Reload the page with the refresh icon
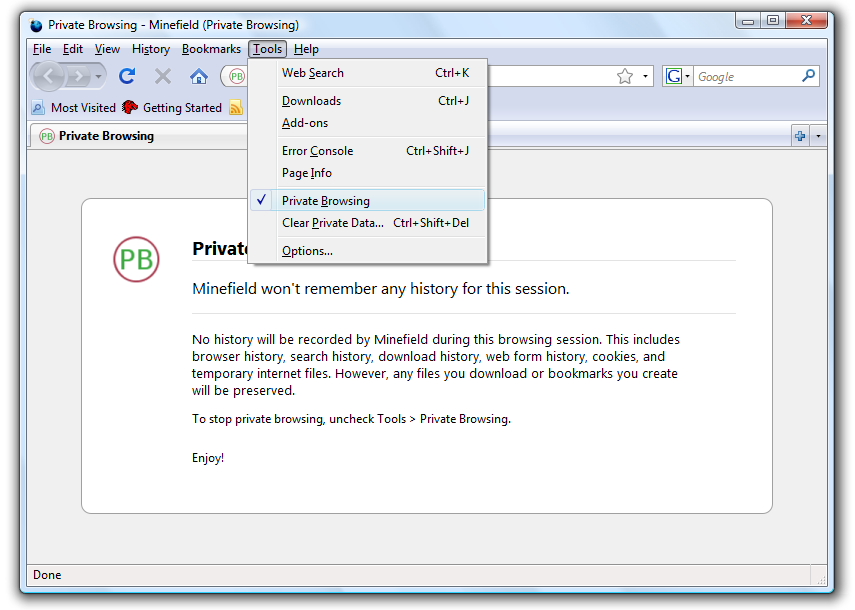This screenshot has height=610, width=855. (127, 76)
